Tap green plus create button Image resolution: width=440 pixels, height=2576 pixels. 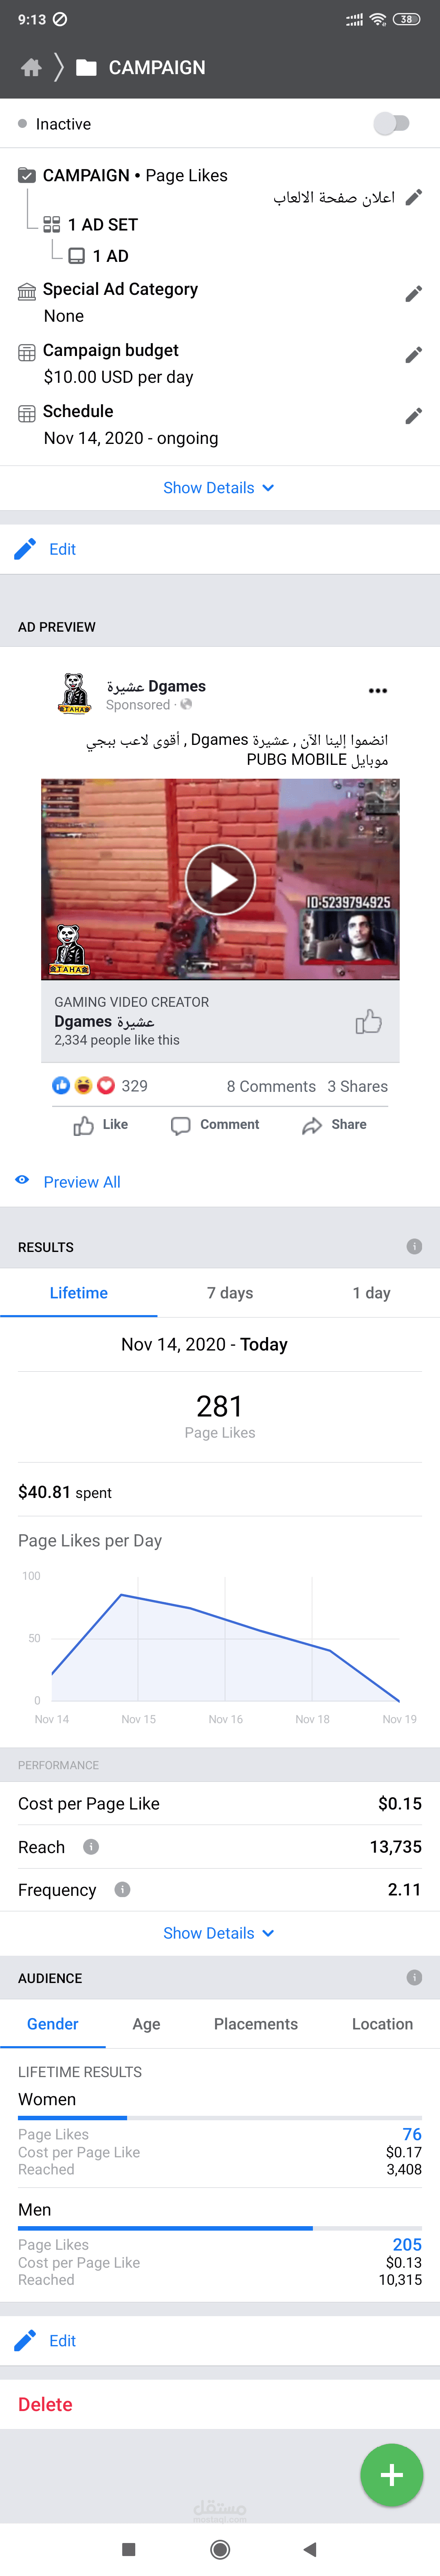[x=391, y=2474]
